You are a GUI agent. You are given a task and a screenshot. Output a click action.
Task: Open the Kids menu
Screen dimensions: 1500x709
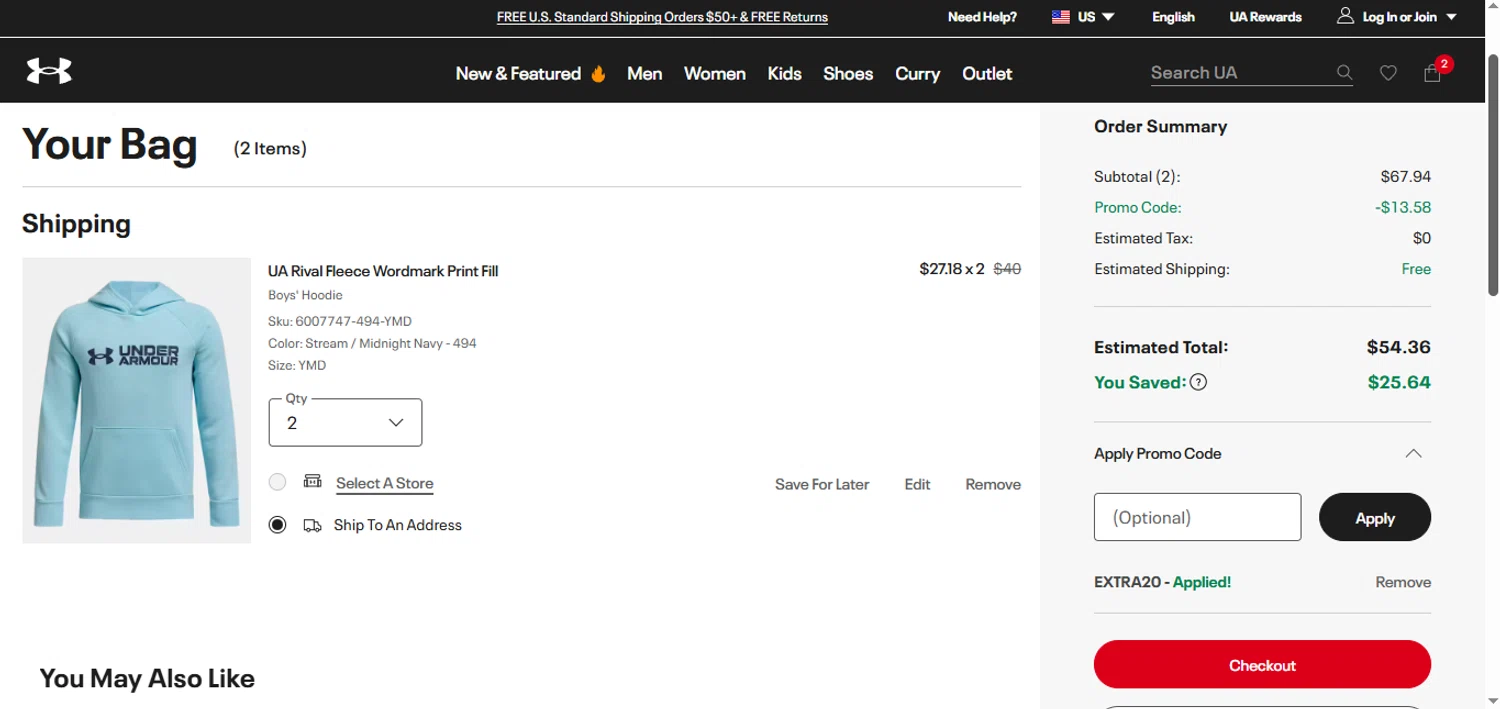[785, 73]
